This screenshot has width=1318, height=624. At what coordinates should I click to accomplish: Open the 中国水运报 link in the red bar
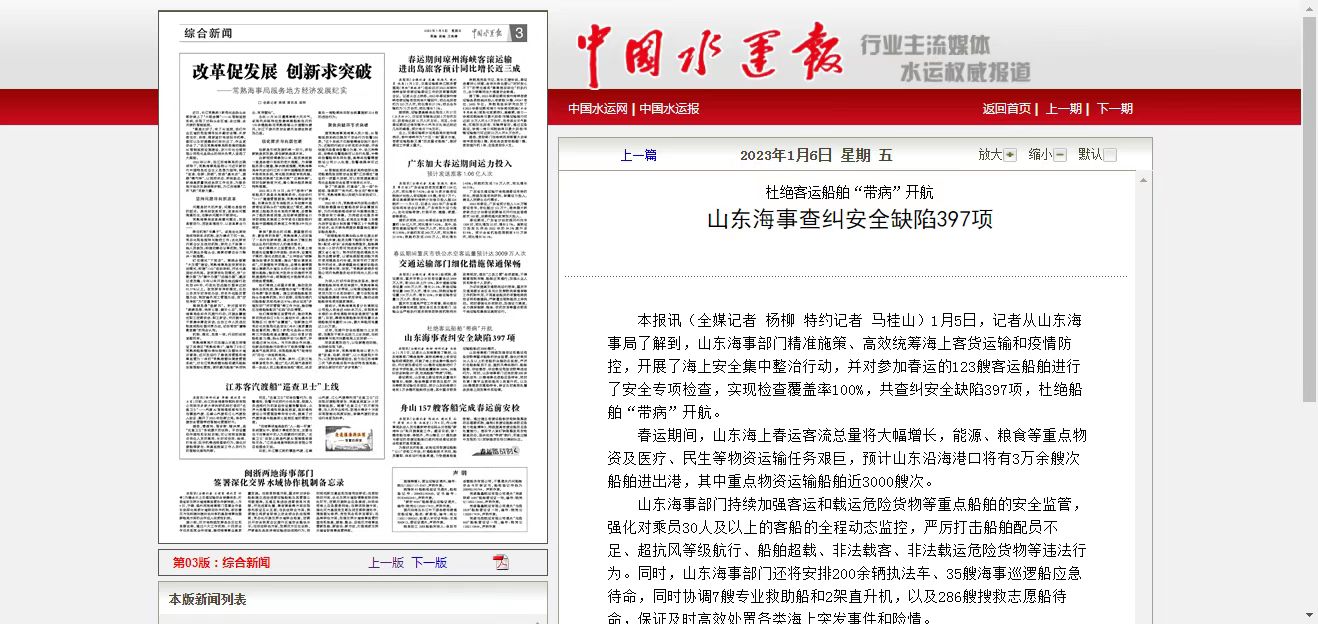click(x=670, y=109)
